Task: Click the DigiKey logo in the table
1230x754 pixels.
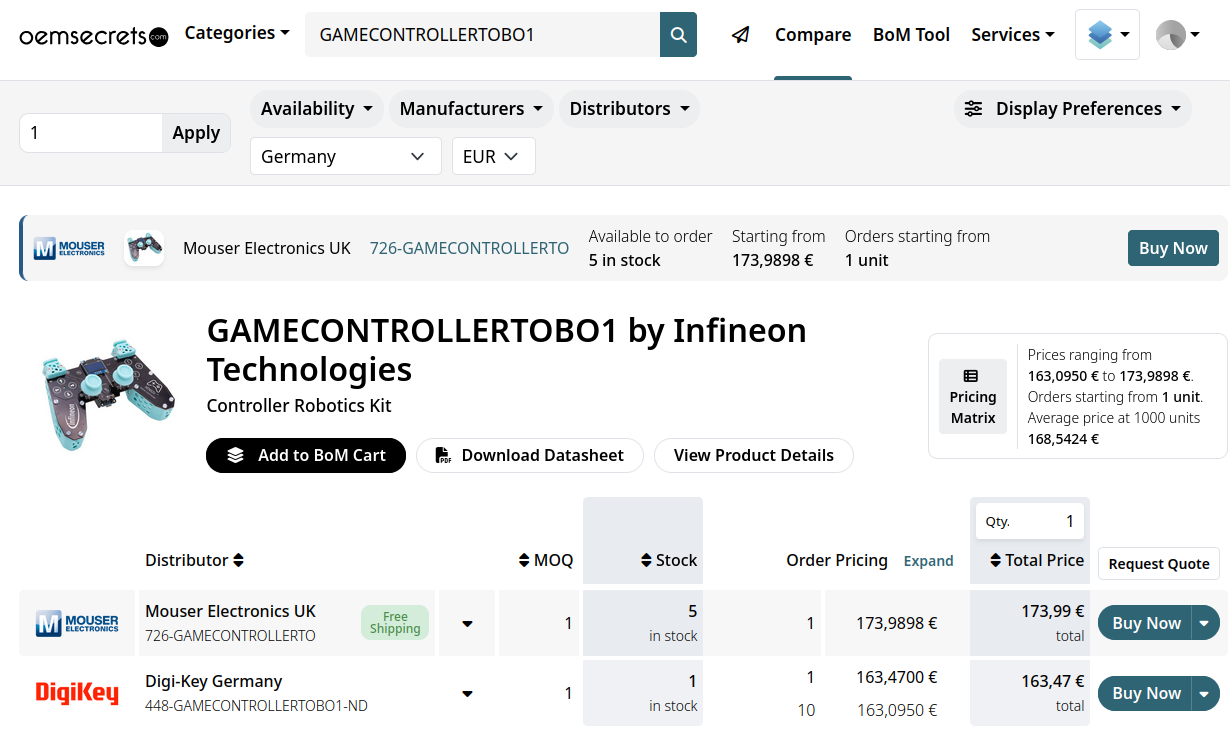Action: click(x=77, y=692)
